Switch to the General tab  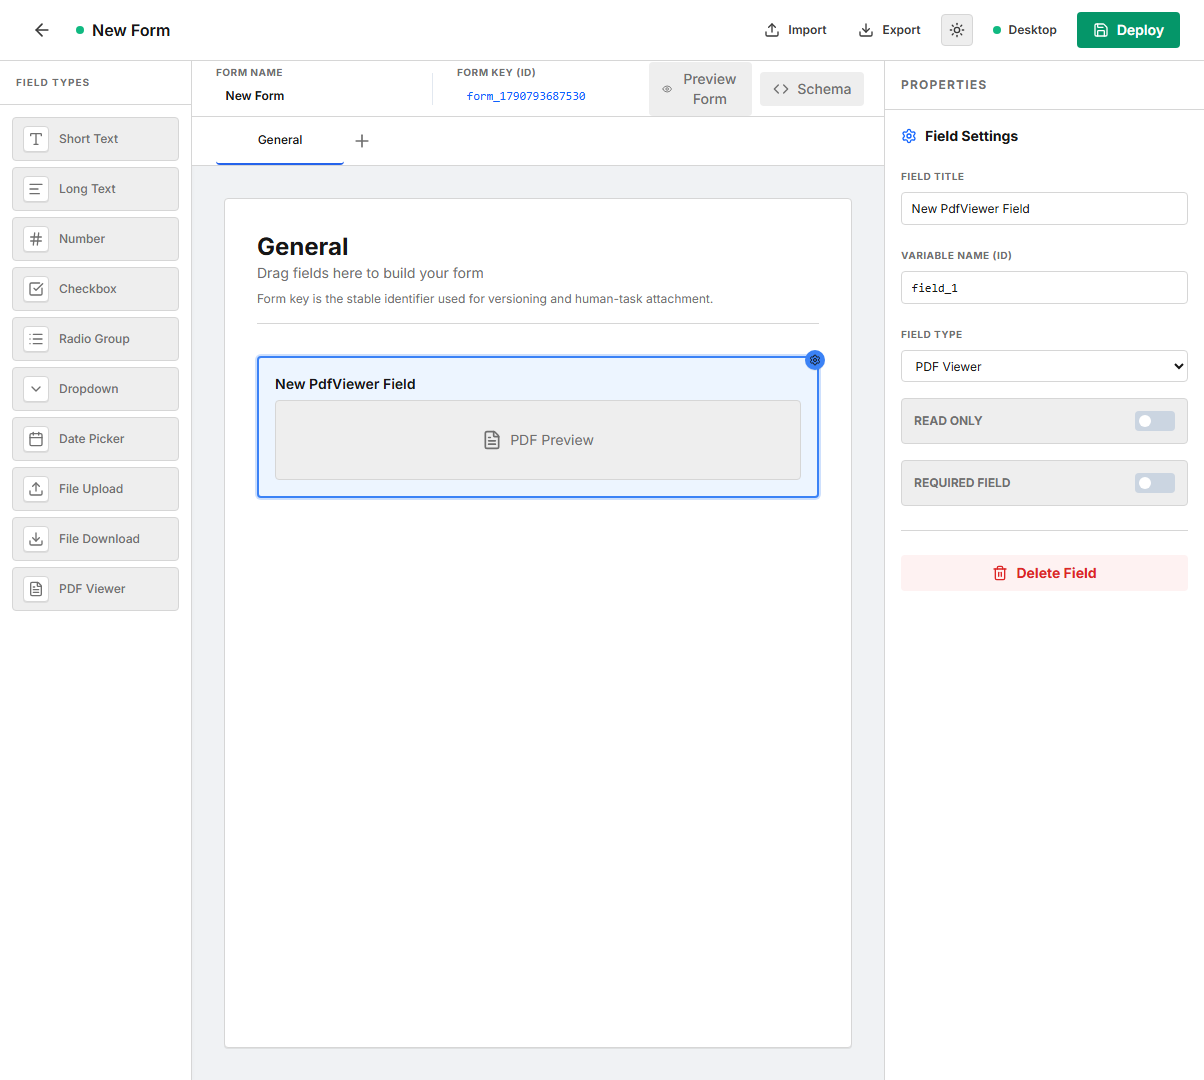click(280, 140)
